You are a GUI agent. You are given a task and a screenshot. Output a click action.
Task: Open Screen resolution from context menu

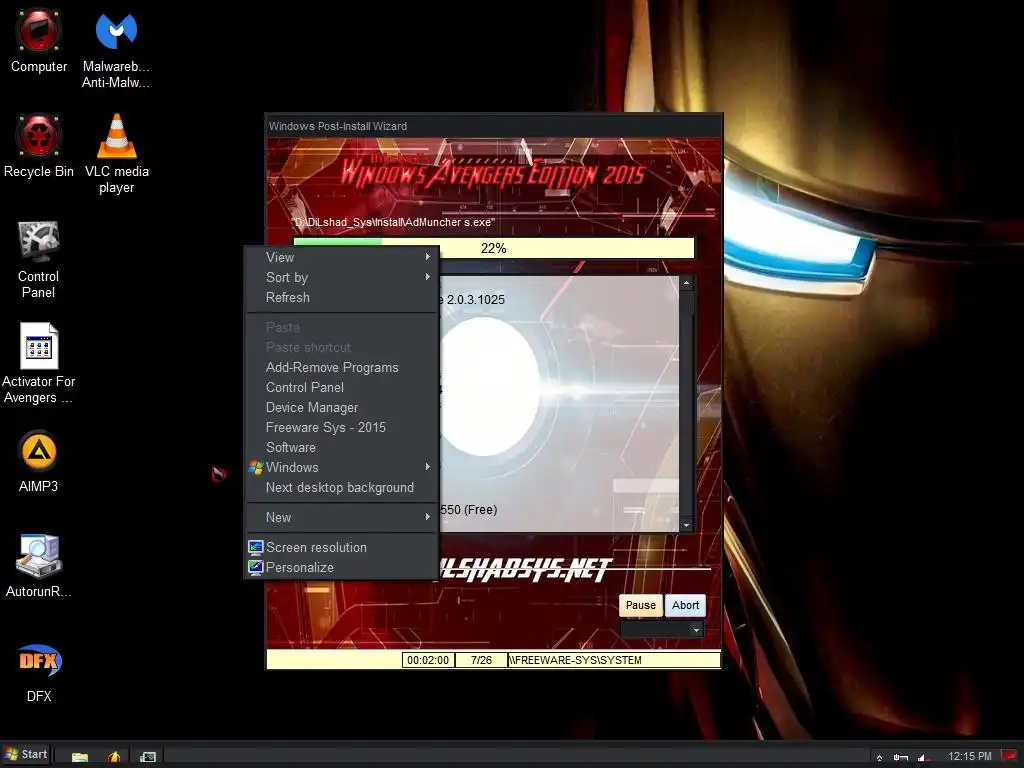tap(341, 547)
